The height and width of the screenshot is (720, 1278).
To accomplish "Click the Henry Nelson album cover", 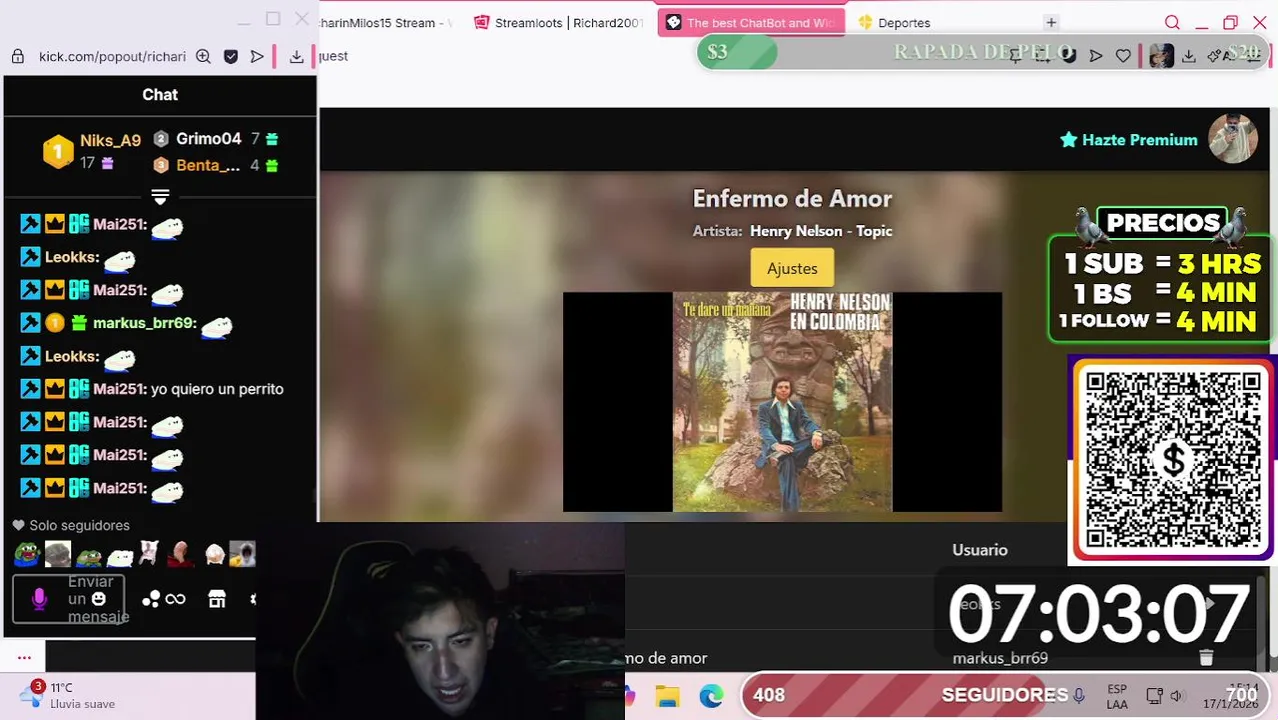I will [782, 402].
